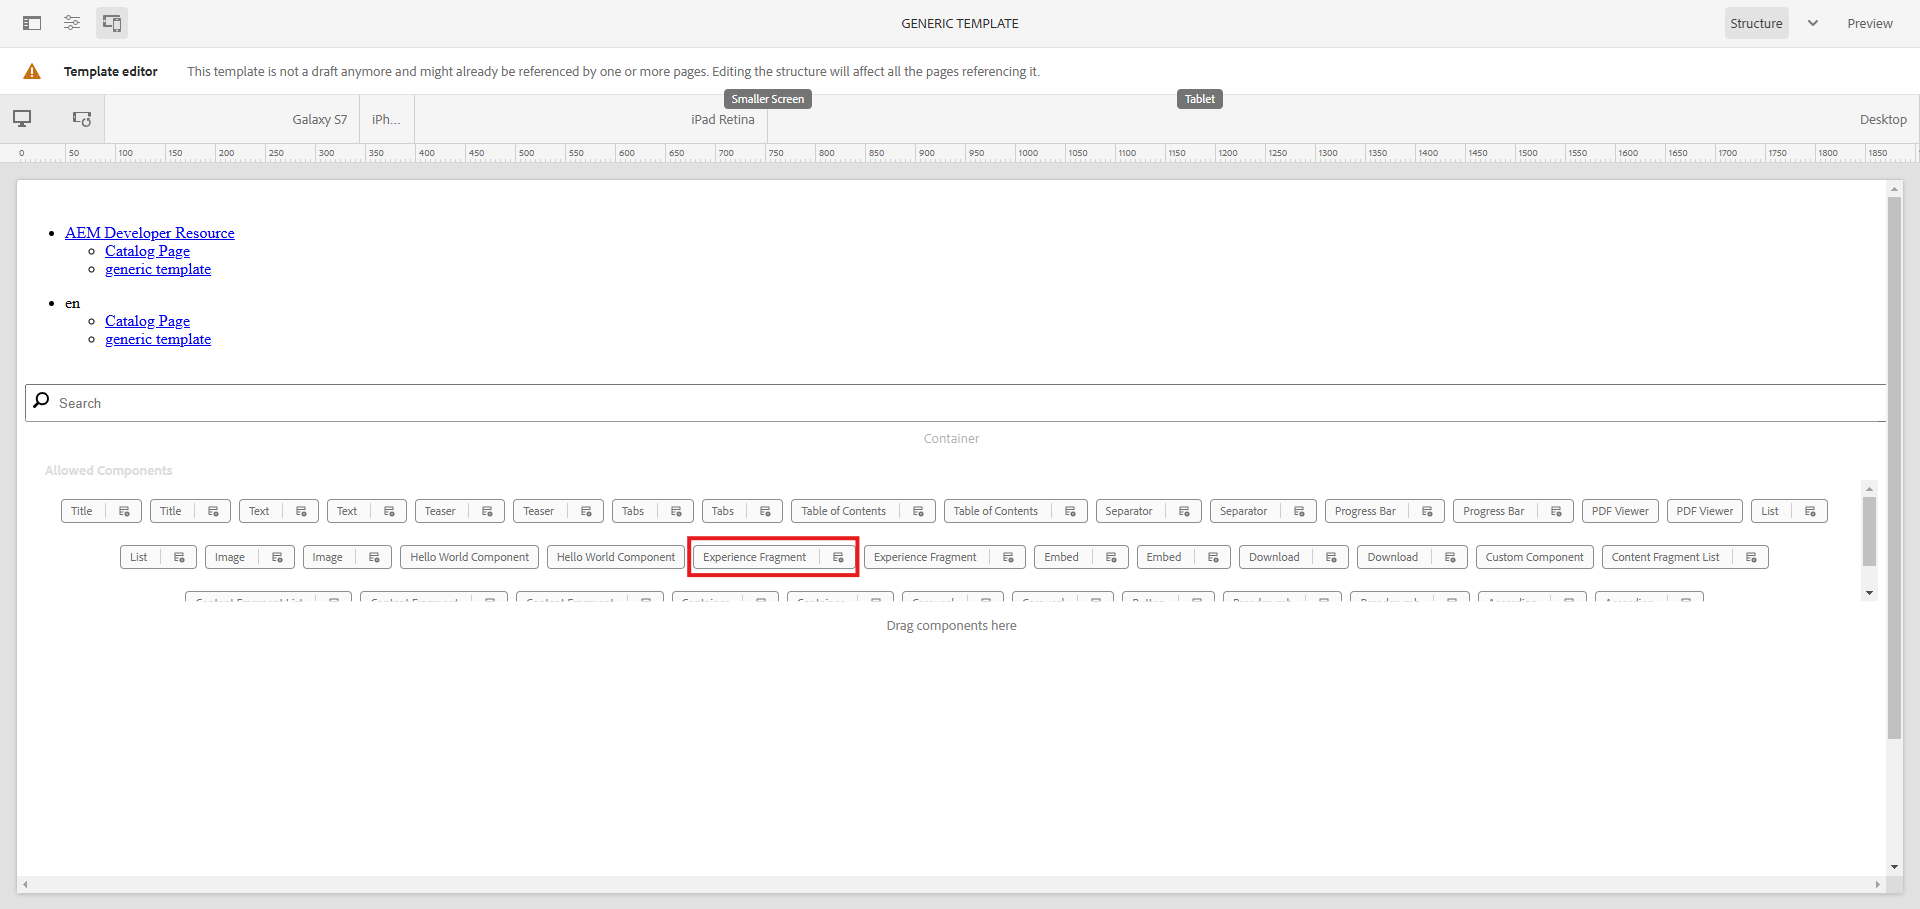
Task: Select the desktop monitor device icon
Action: (22, 119)
